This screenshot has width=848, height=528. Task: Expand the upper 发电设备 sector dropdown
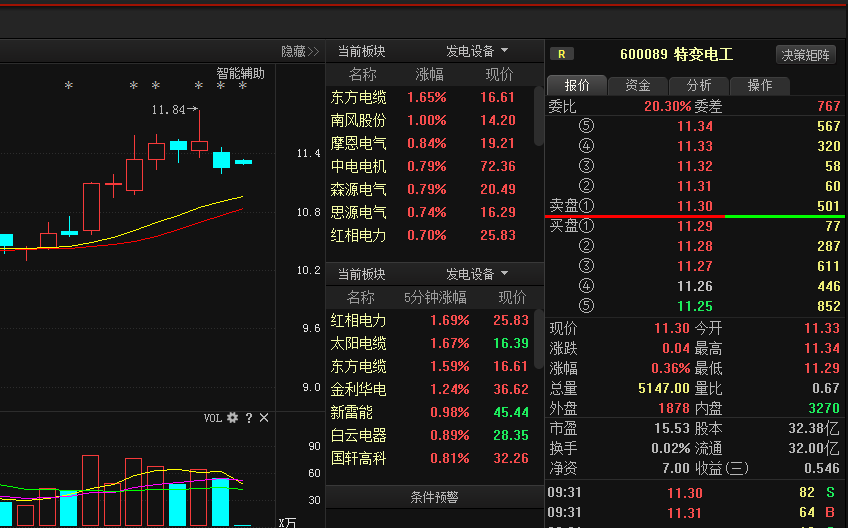477,51
